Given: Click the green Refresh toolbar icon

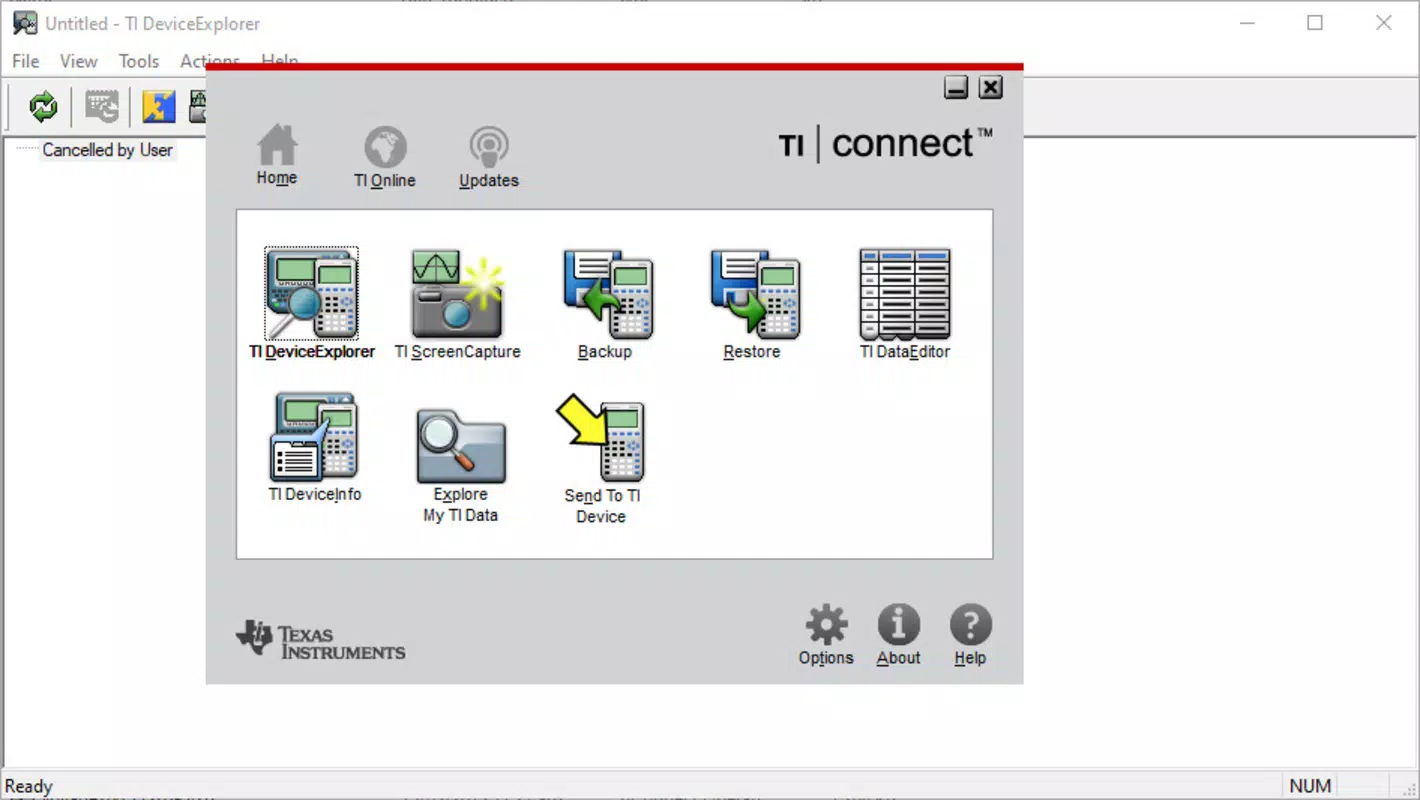Looking at the screenshot, I should pyautogui.click(x=43, y=106).
